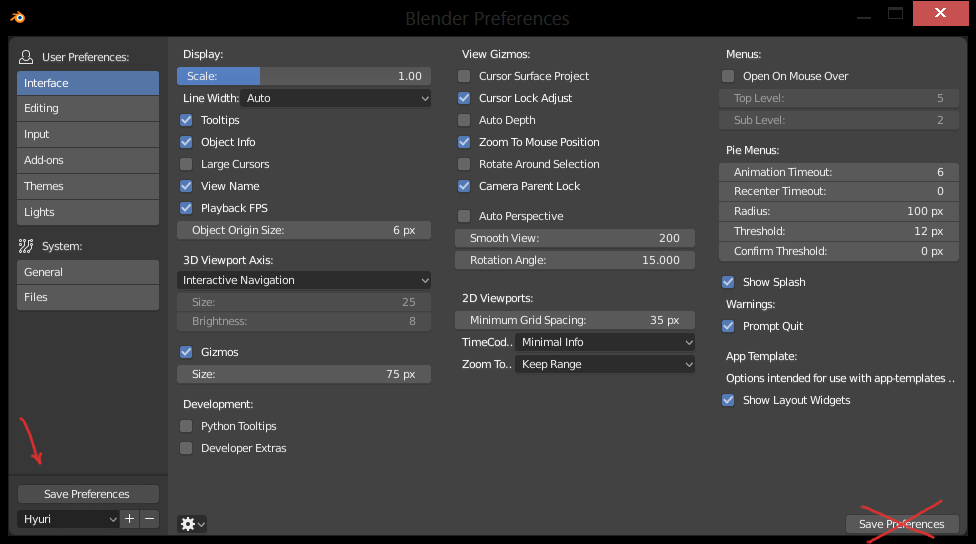976x544 pixels.
Task: Open the Add-ons tab
Action: pyautogui.click(x=88, y=160)
